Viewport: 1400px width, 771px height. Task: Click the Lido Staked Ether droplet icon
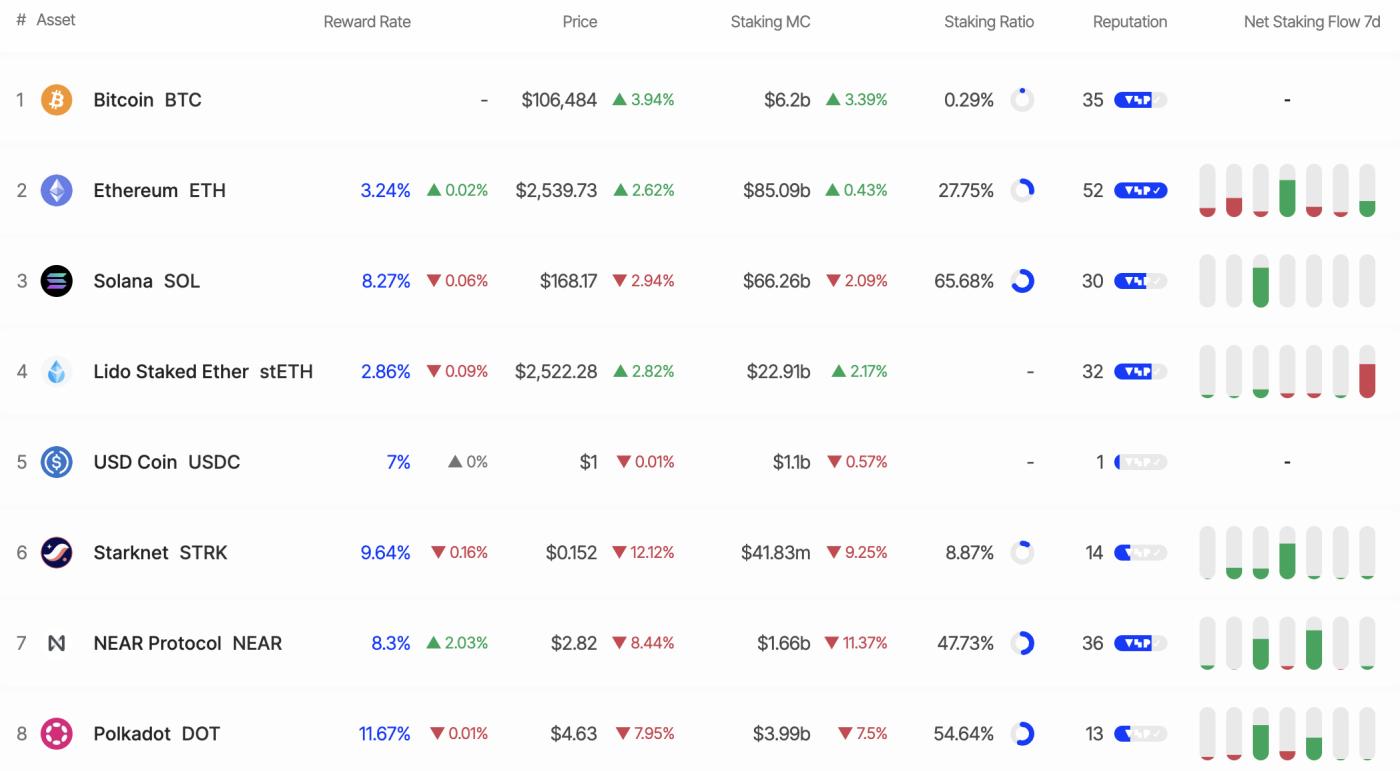56,371
